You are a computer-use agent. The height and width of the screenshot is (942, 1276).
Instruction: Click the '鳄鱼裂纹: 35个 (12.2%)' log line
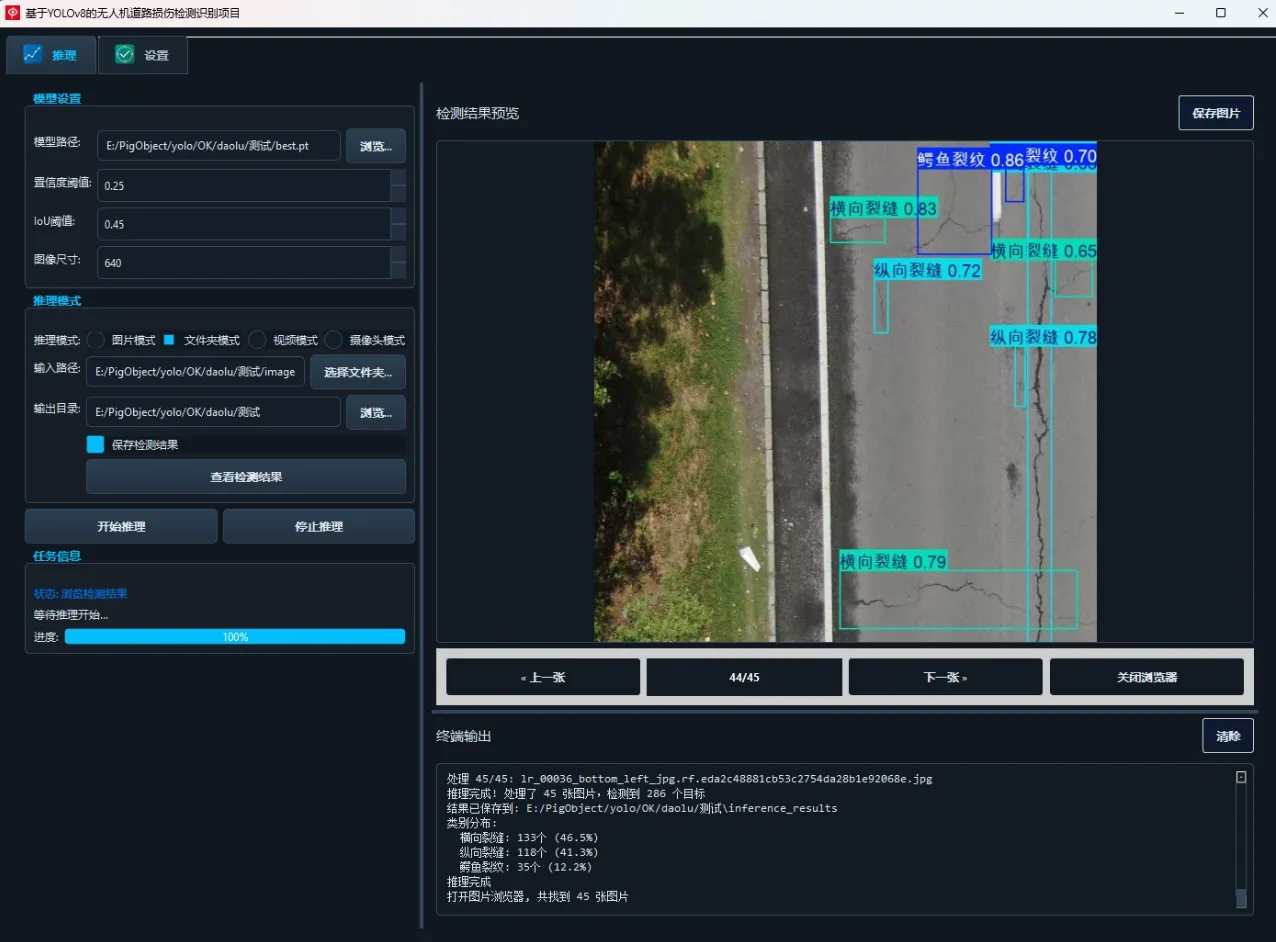(525, 867)
